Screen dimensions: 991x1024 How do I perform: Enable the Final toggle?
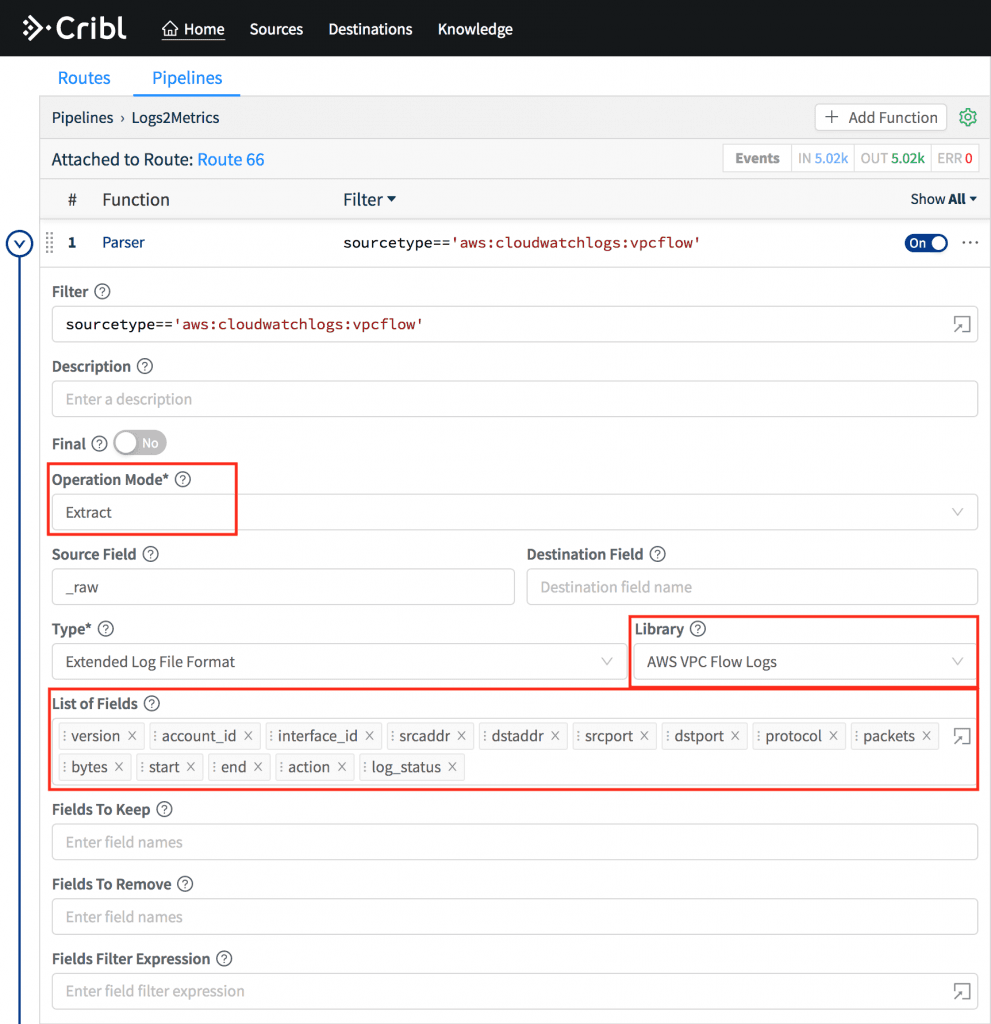139,442
